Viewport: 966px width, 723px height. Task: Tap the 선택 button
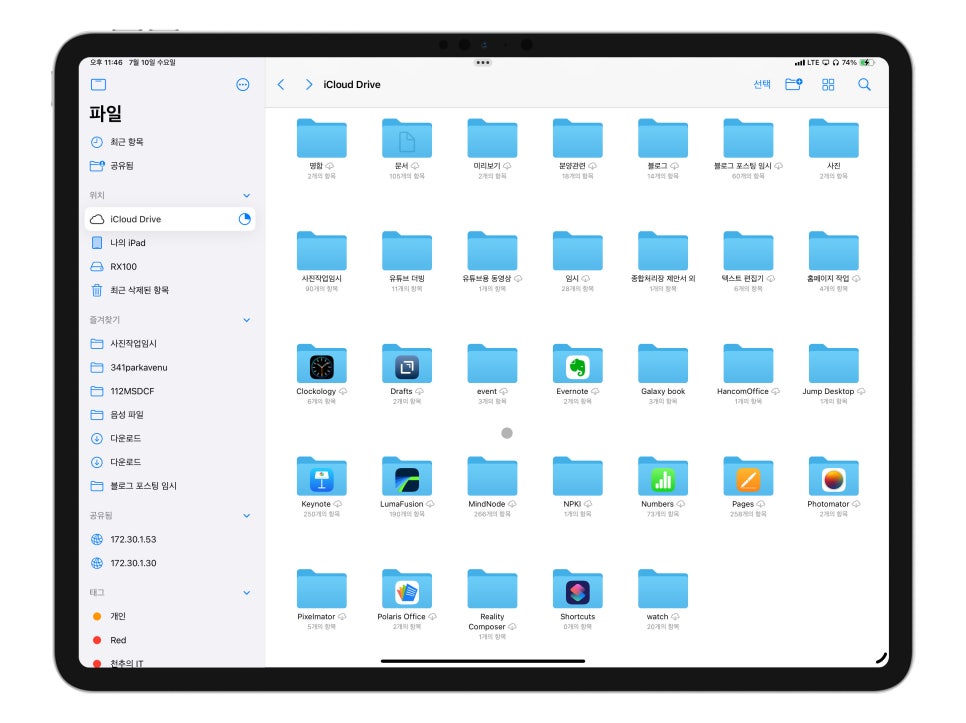(x=762, y=84)
